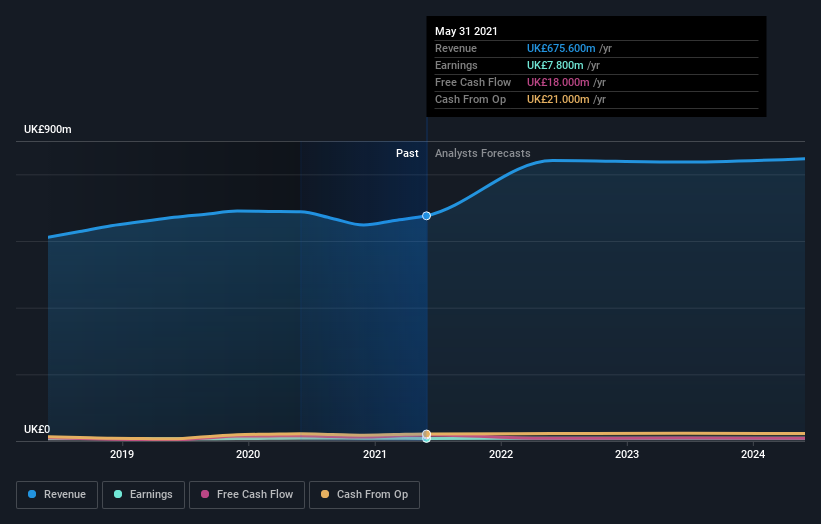Click the May 31 2021 tooltip date
The image size is (821, 524).
pos(466,31)
